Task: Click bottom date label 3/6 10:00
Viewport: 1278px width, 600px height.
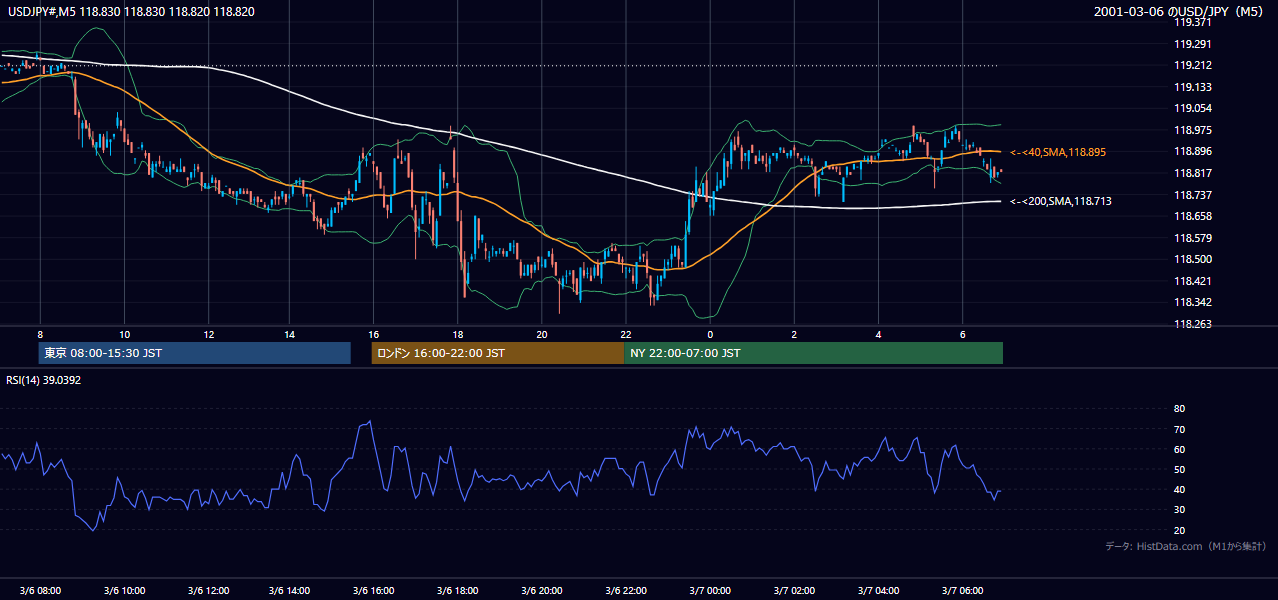Action: point(124,590)
